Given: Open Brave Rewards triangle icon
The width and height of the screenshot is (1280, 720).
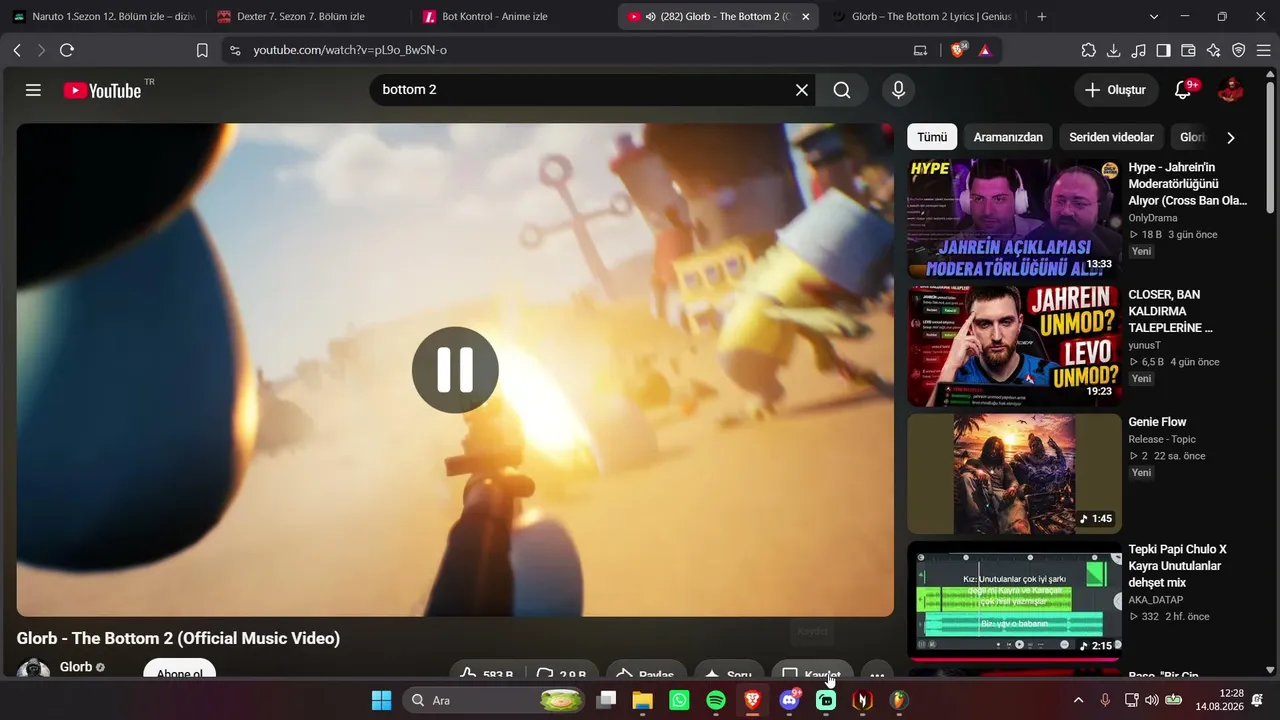Looking at the screenshot, I should [x=985, y=50].
